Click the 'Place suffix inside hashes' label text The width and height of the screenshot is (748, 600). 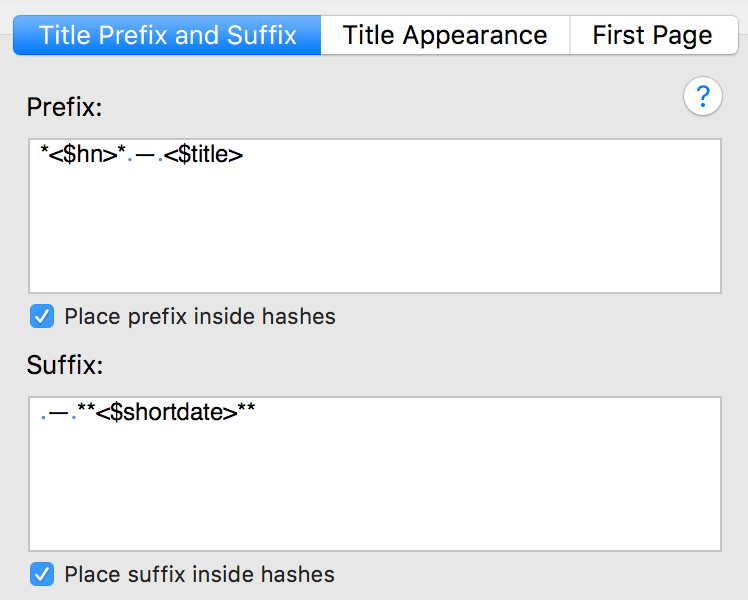pyautogui.click(x=199, y=574)
